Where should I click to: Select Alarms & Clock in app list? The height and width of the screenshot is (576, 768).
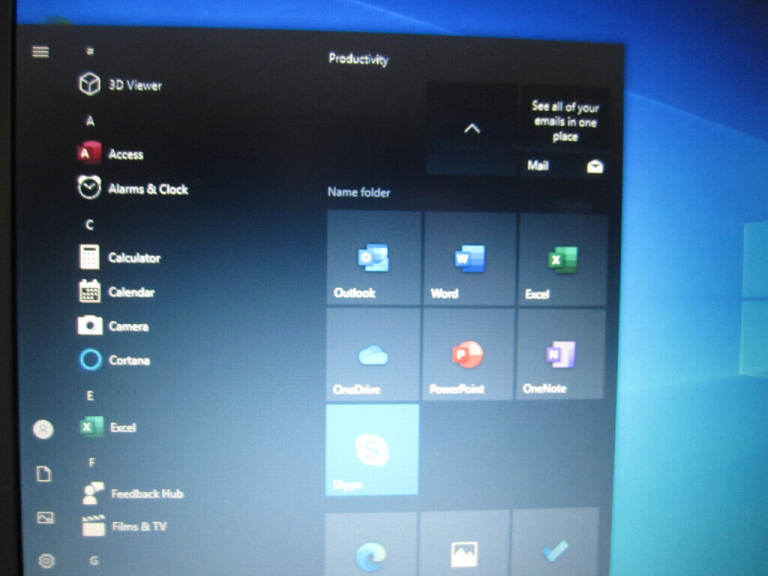click(x=146, y=188)
